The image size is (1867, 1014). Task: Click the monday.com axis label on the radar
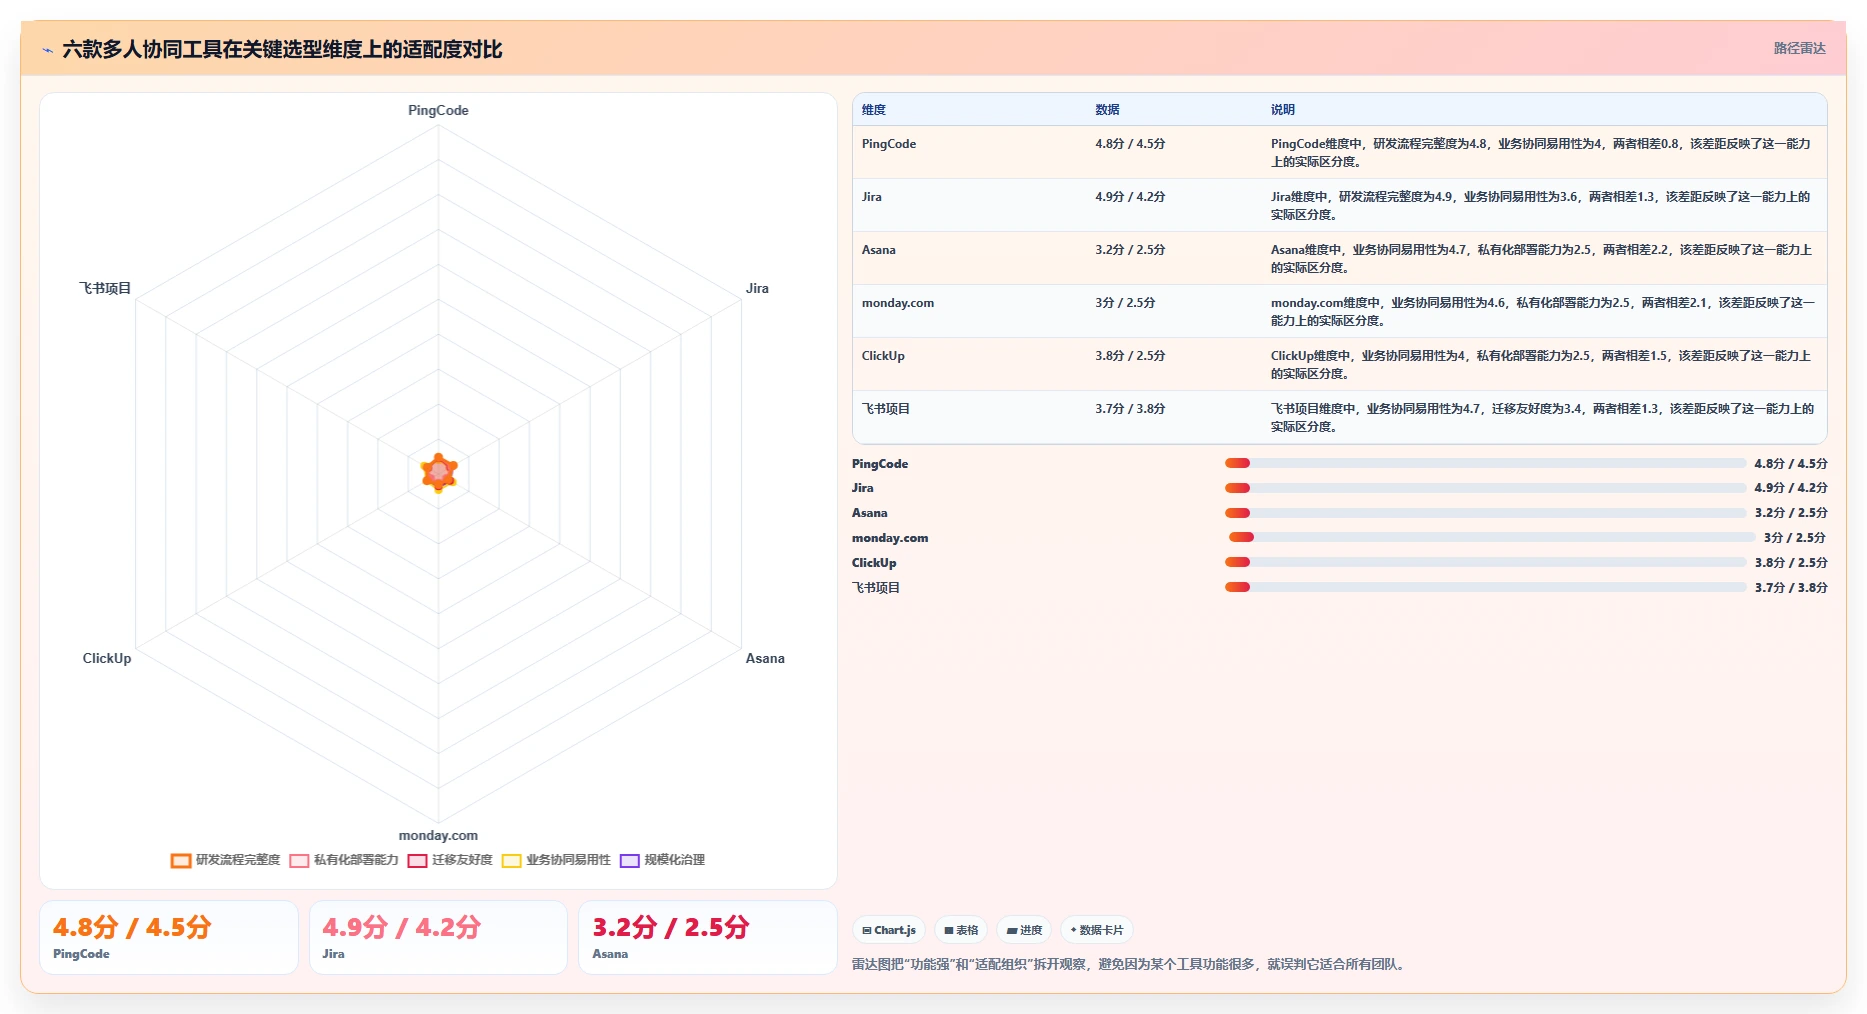click(438, 835)
